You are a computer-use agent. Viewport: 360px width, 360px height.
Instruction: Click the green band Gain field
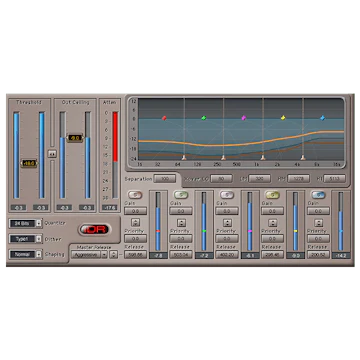click(x=181, y=211)
